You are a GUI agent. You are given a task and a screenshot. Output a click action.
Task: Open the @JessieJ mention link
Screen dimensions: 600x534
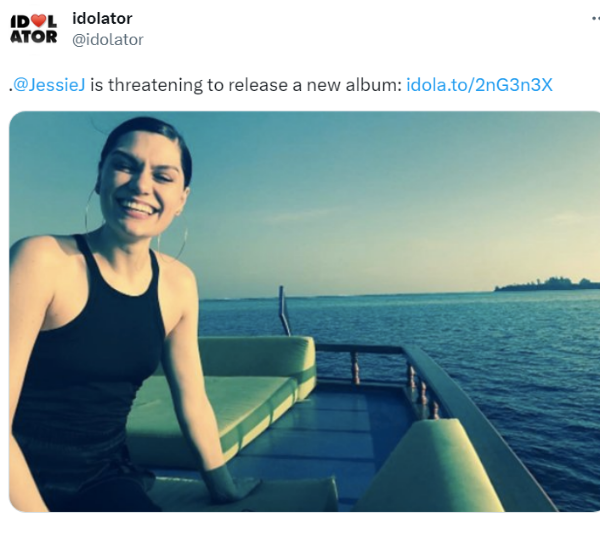point(50,85)
